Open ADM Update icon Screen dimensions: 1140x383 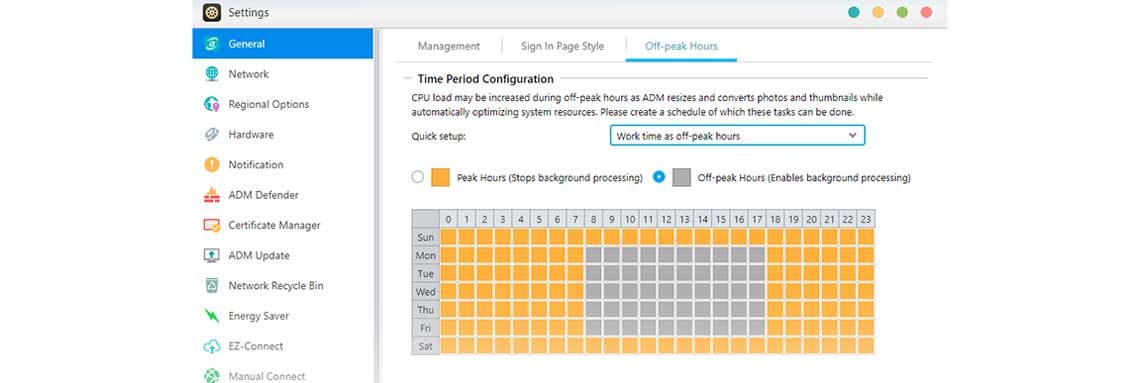coord(212,255)
